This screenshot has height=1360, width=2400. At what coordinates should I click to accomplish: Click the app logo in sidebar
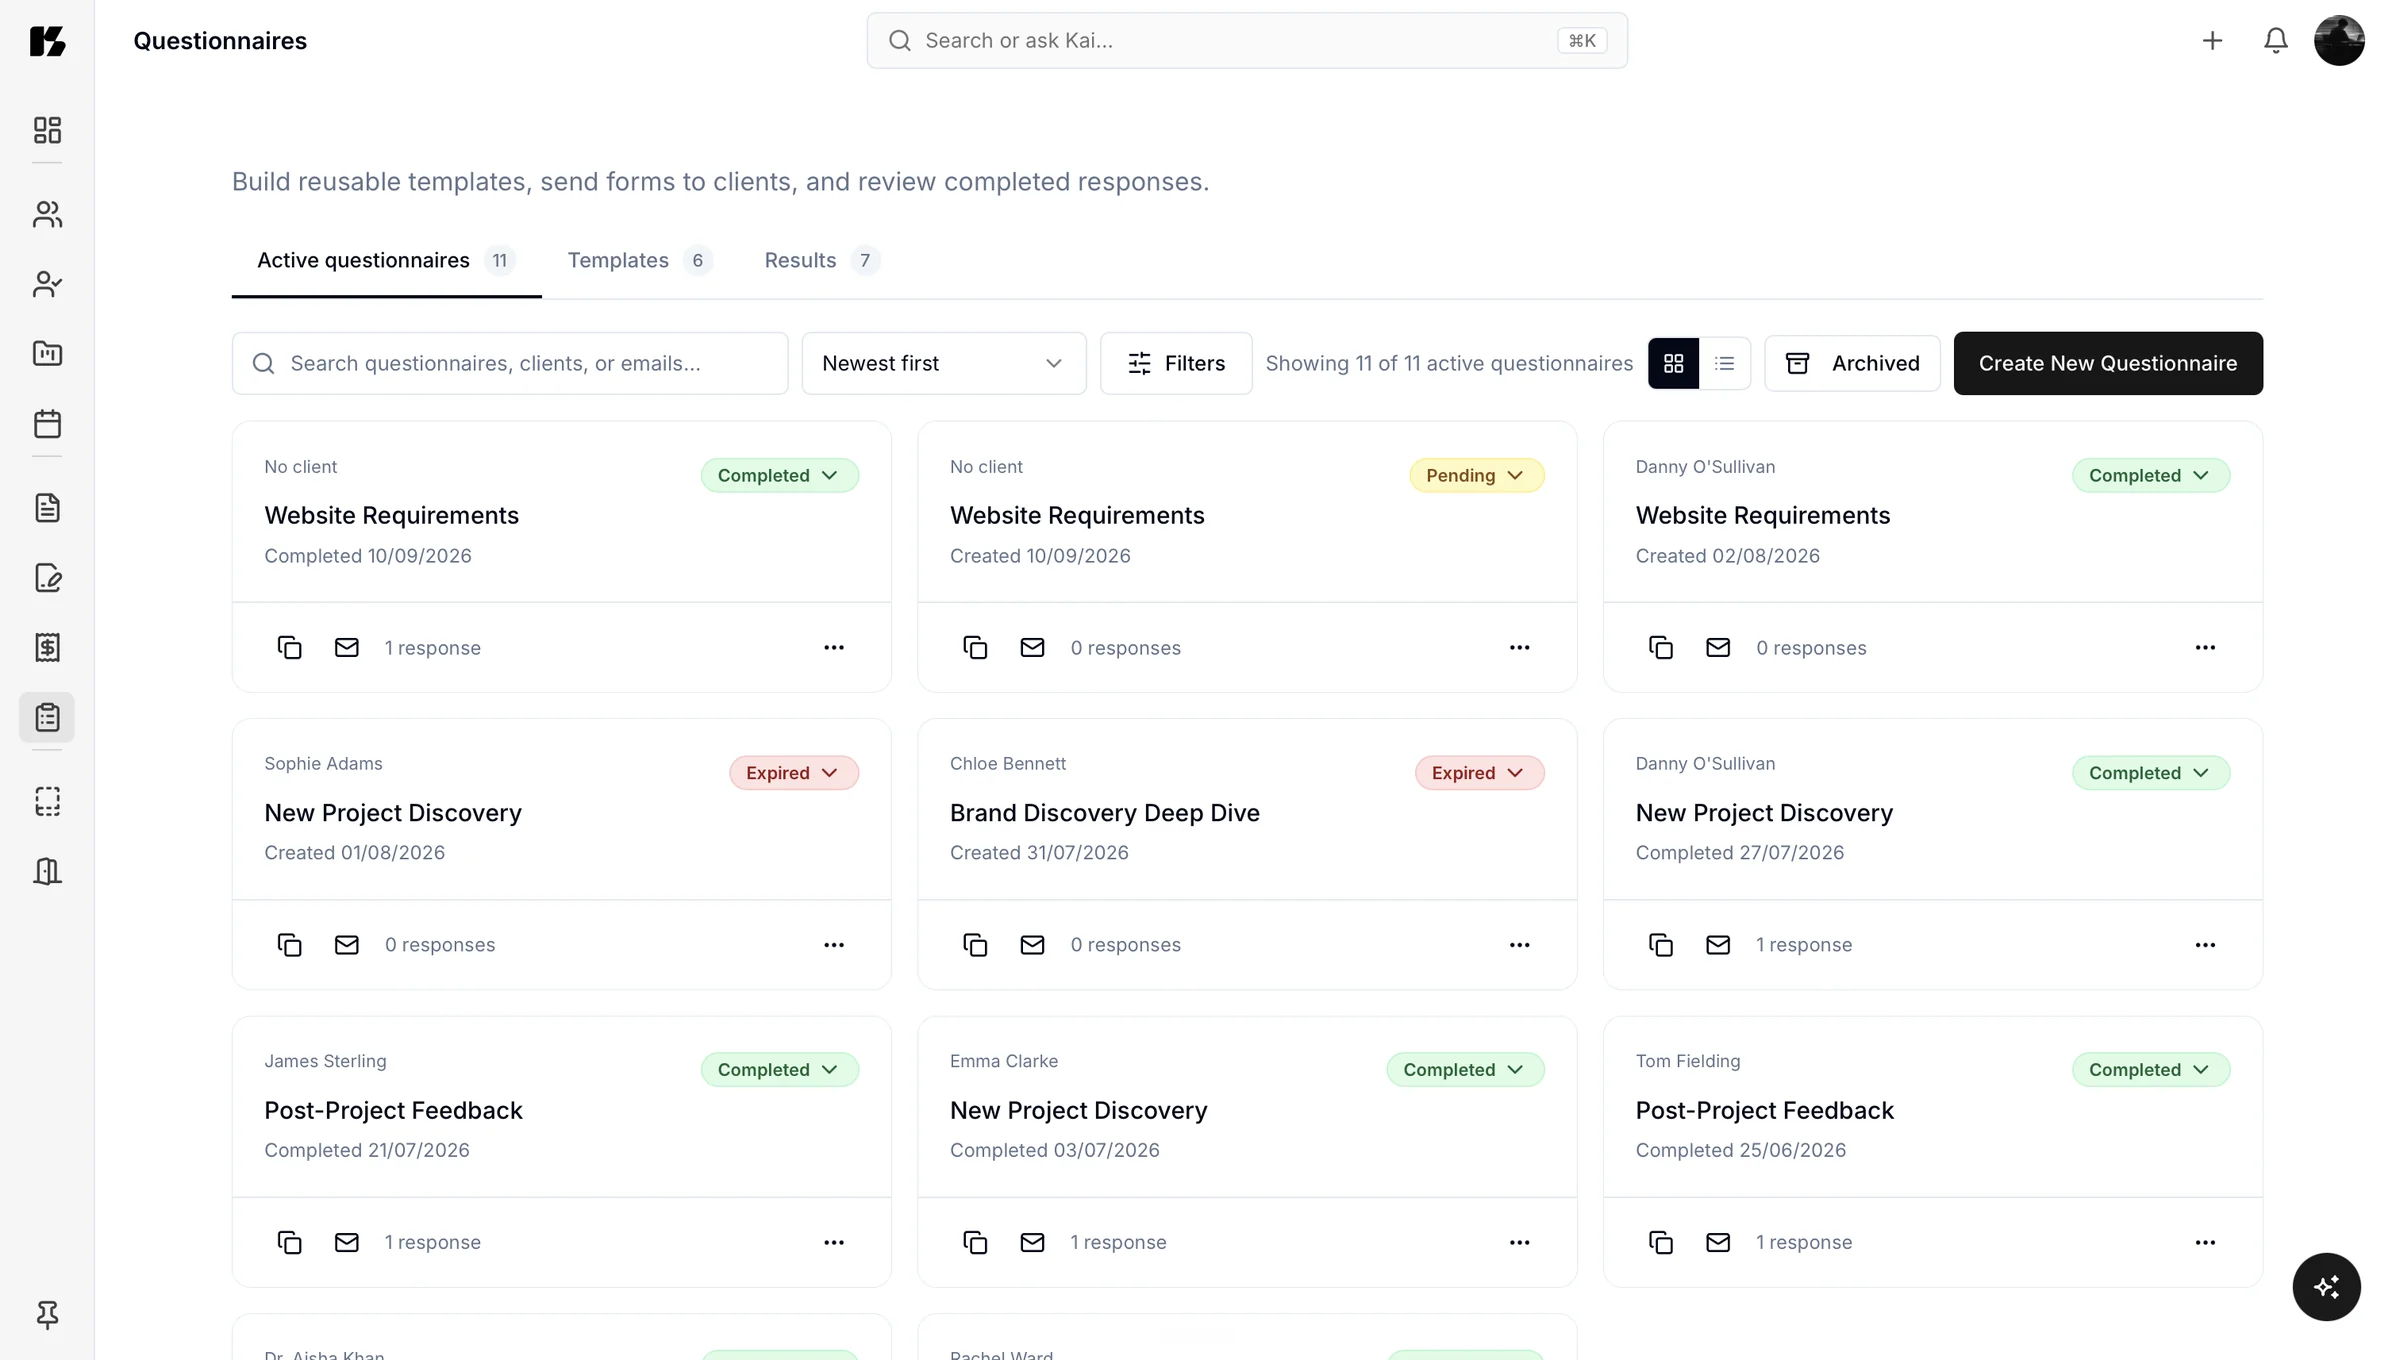coord(47,40)
